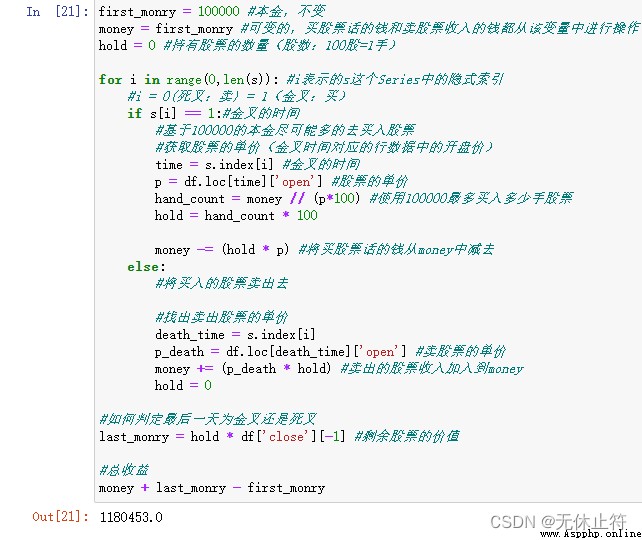This screenshot has height=540, width=642.
Task: Click the line 'first_monry = 100000'
Action: pyautogui.click(x=169, y=11)
